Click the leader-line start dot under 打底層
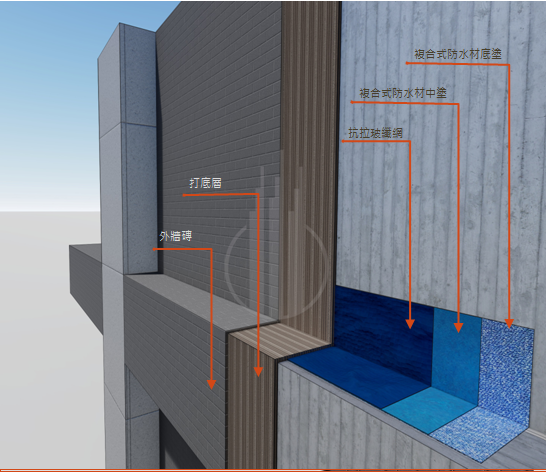The width and height of the screenshot is (546, 472). point(184,195)
